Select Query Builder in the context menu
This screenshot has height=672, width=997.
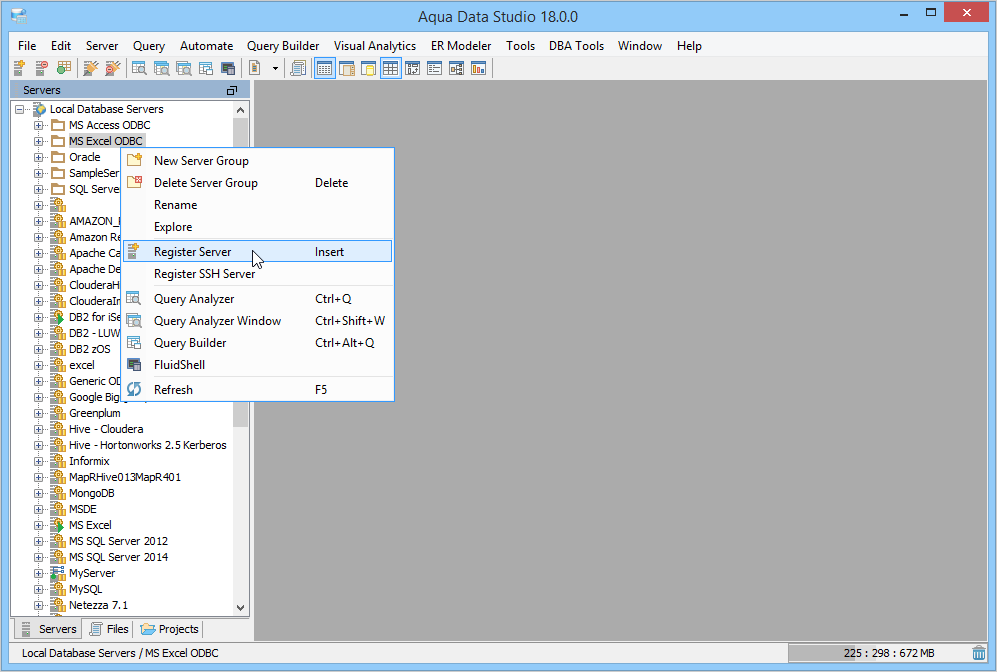click(258, 343)
